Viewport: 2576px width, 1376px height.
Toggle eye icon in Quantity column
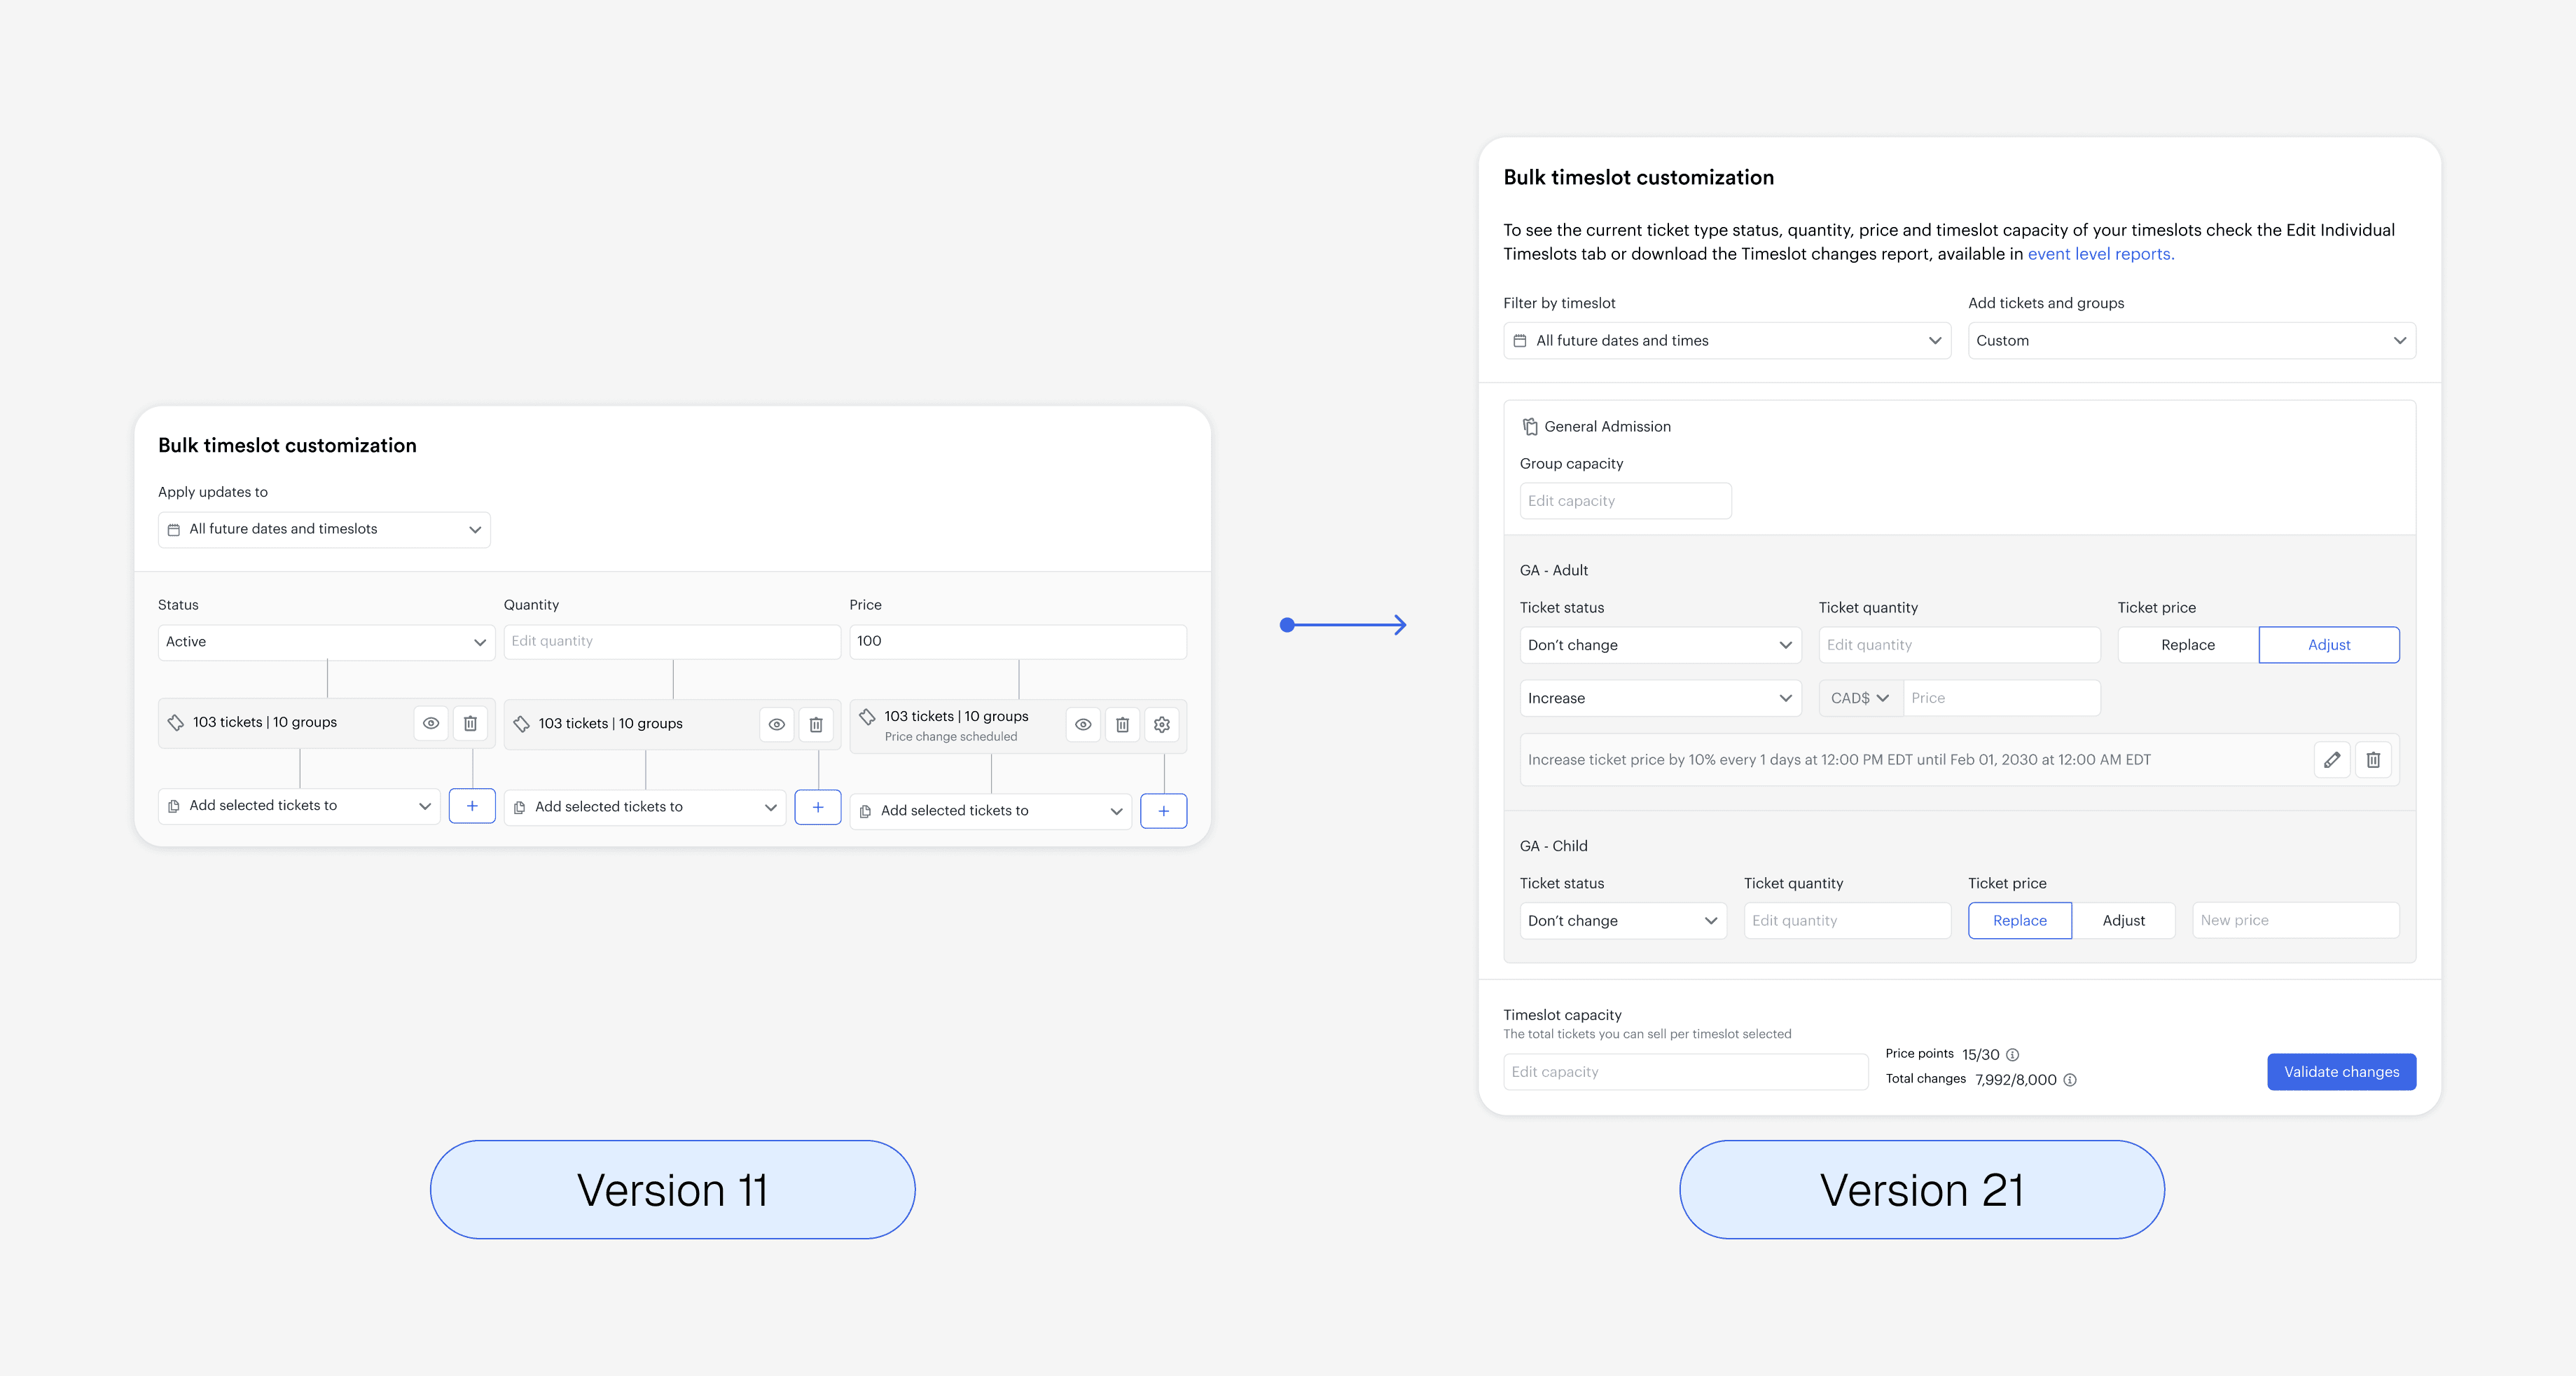777,725
